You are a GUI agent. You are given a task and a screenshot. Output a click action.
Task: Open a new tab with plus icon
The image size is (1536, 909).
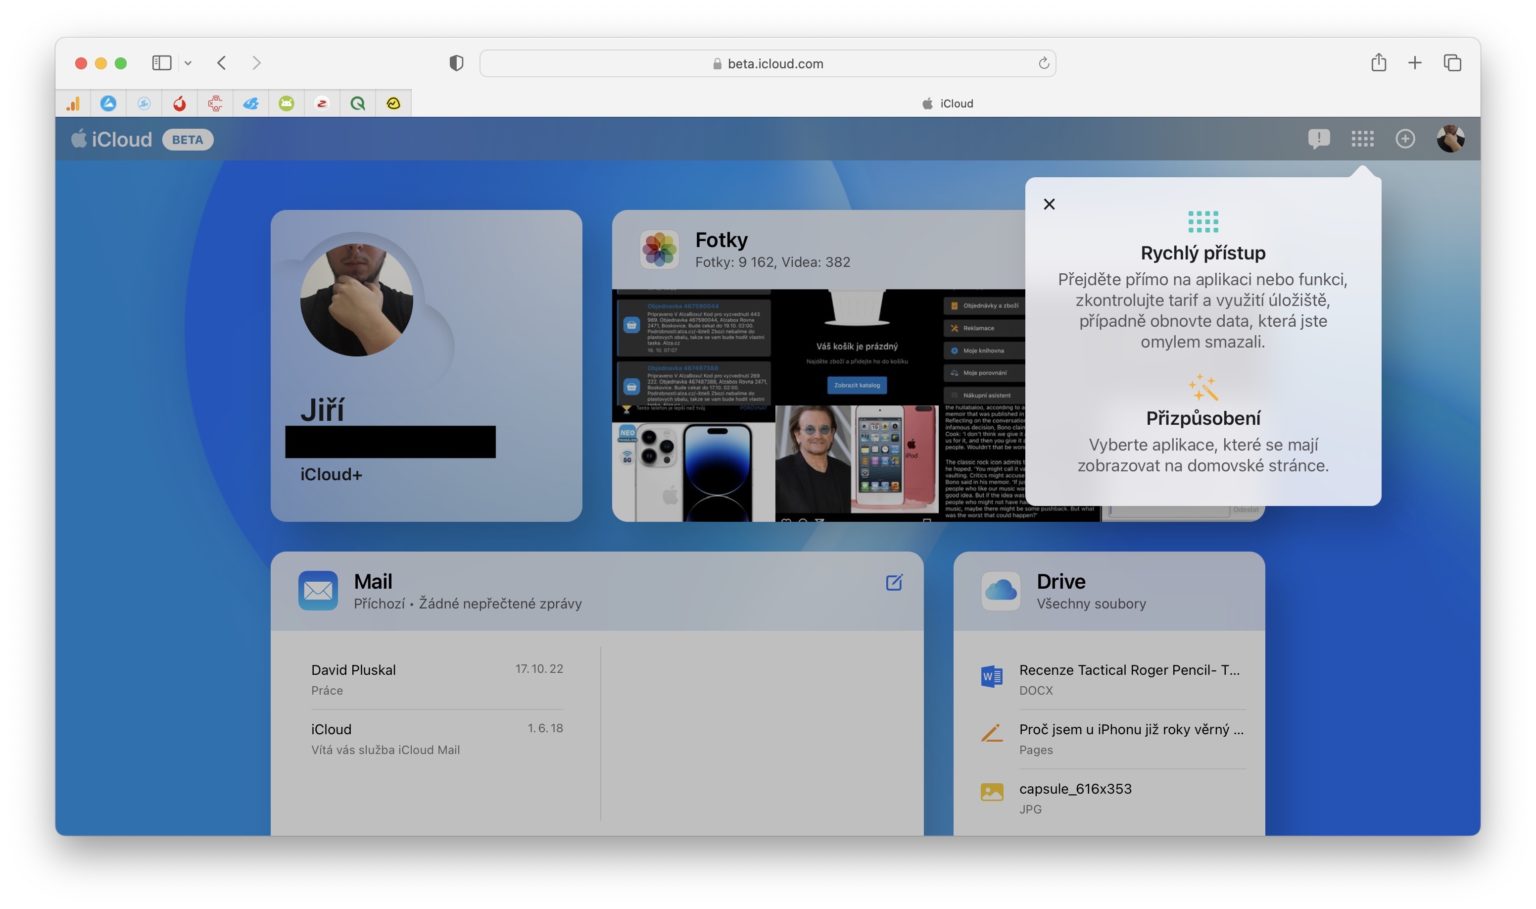(1415, 63)
